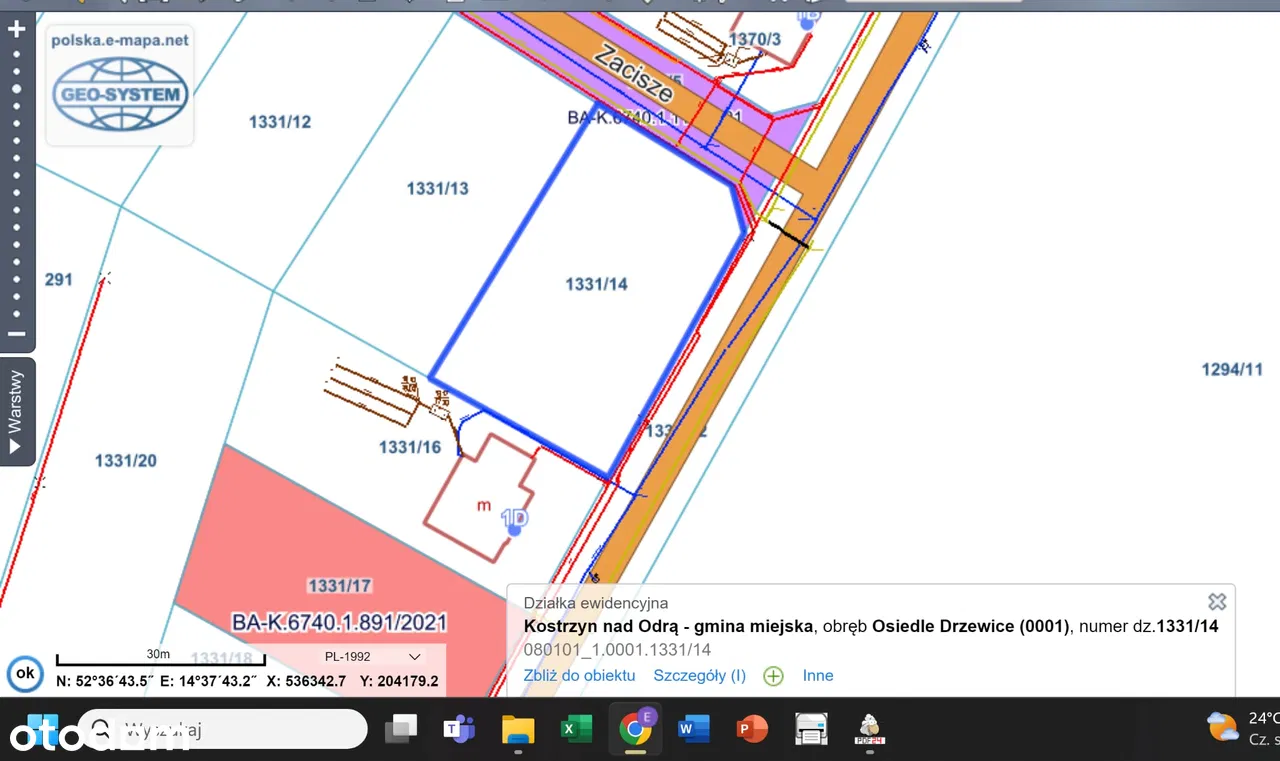1280x761 pixels.
Task: Open Excel from the taskbar
Action: tap(575, 729)
